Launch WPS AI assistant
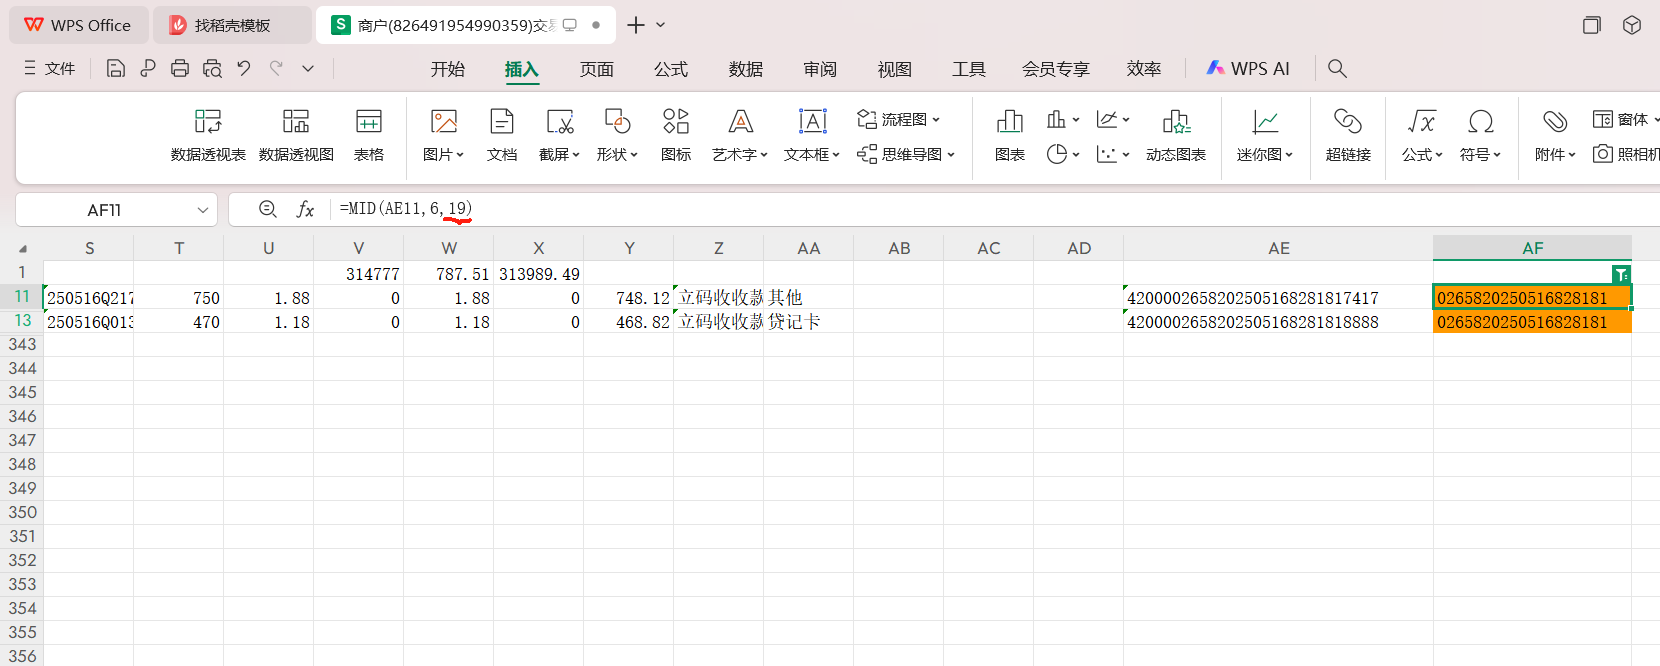This screenshot has height=666, width=1660. tap(1248, 68)
